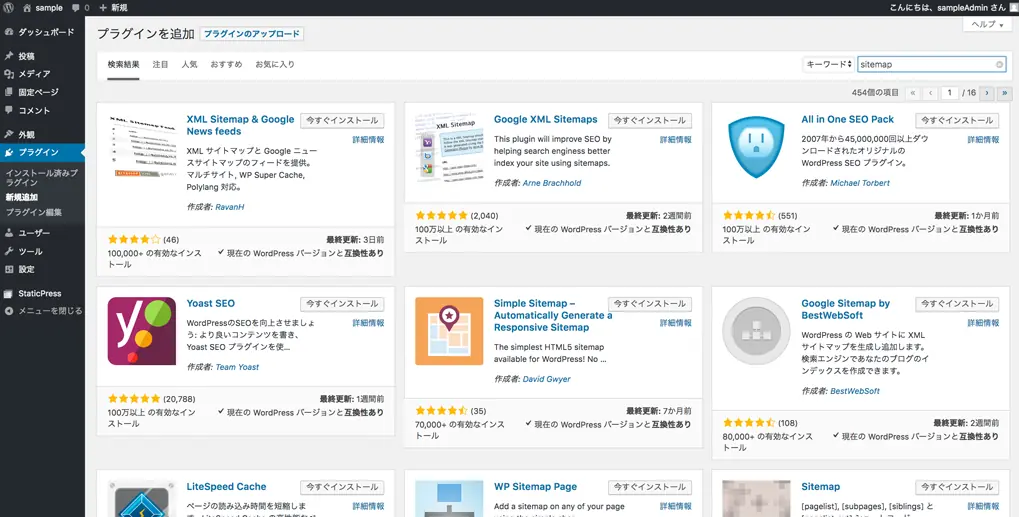Click the All in One SEO shield icon

point(756,147)
